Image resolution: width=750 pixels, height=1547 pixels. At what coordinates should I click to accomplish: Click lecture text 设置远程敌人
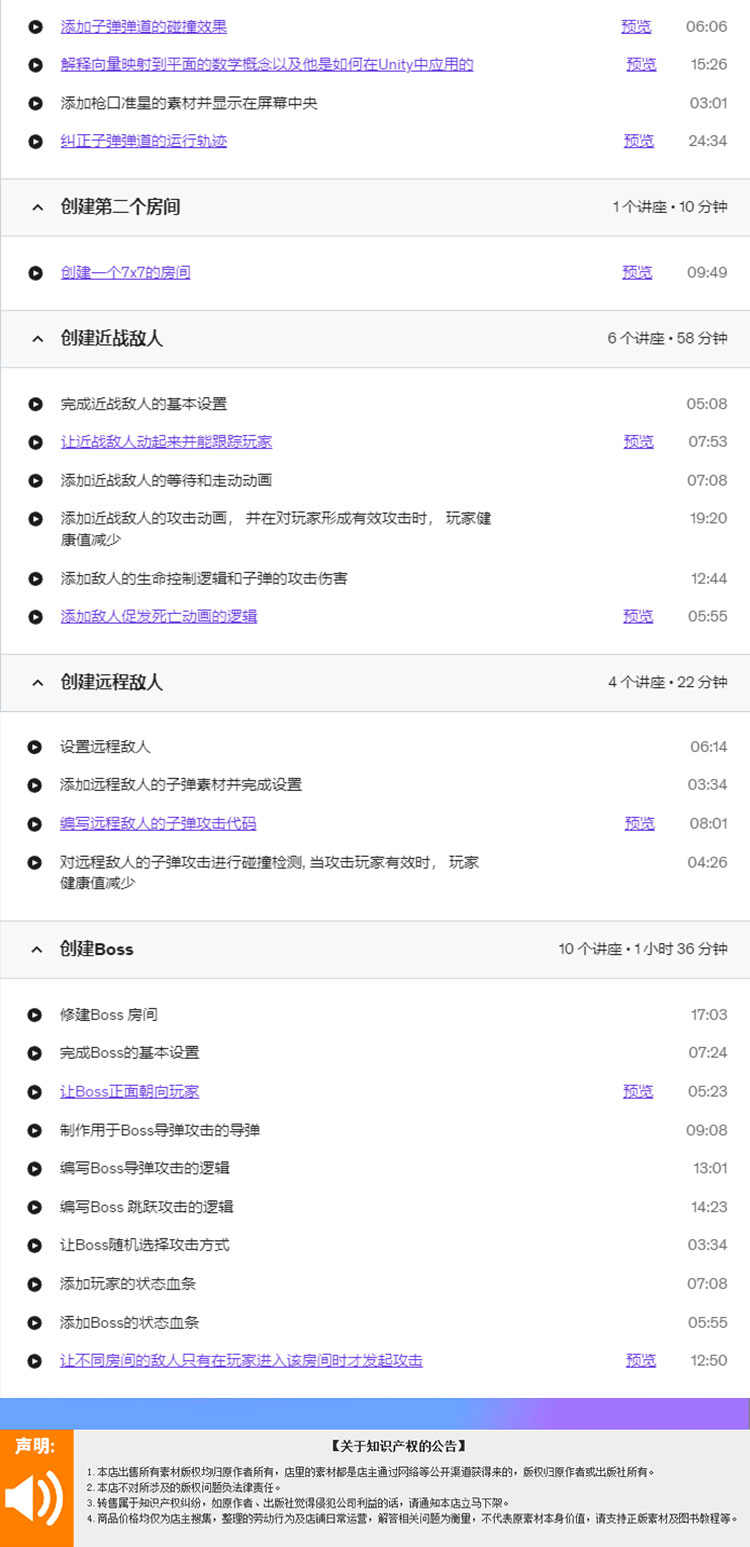click(105, 746)
